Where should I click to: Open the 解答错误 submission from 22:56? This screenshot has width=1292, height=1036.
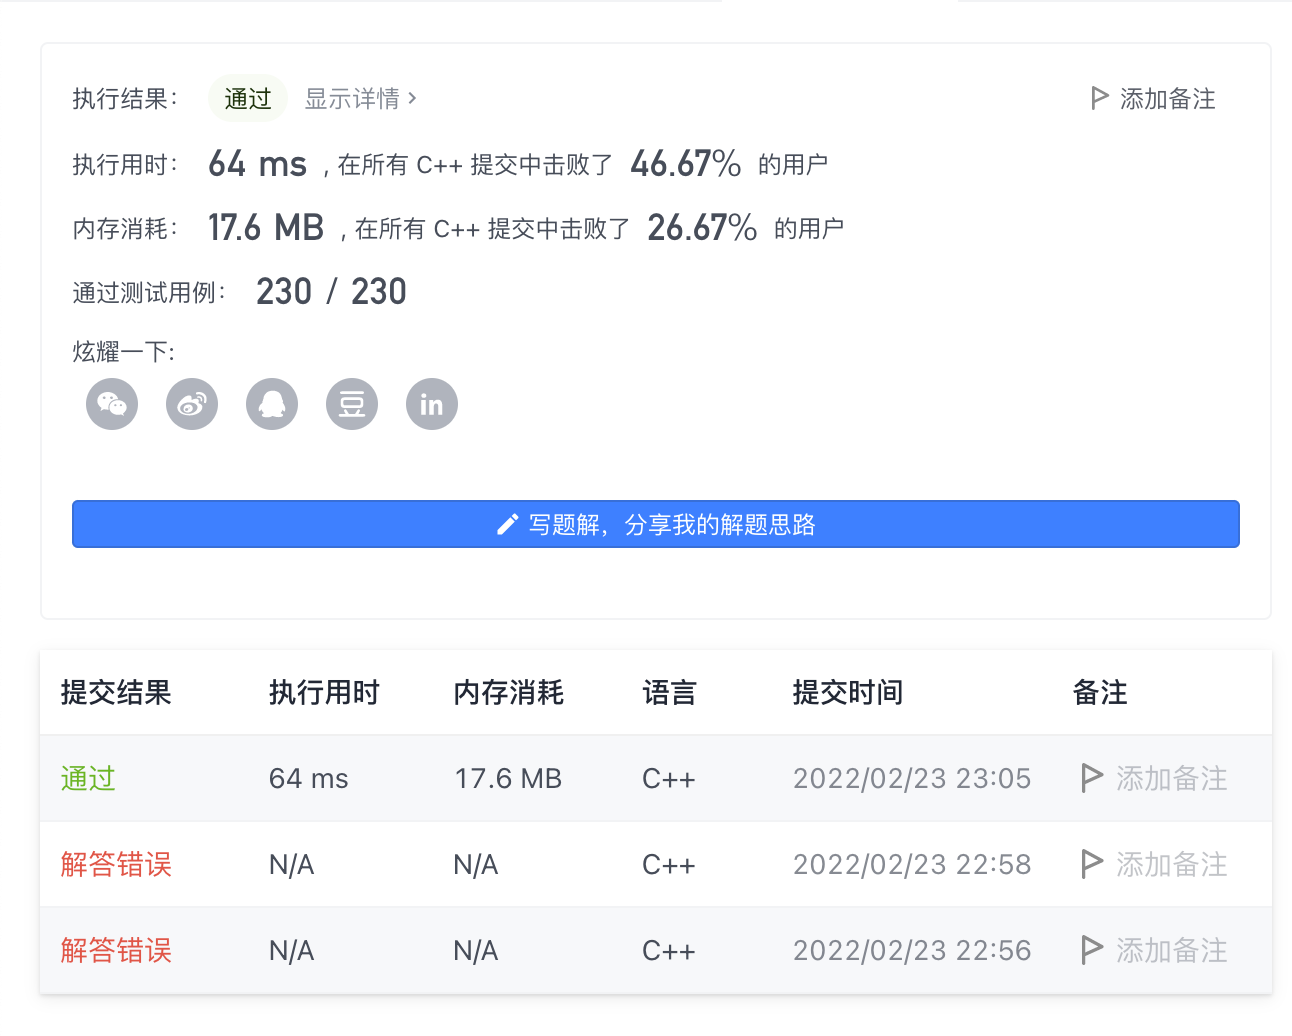click(116, 950)
